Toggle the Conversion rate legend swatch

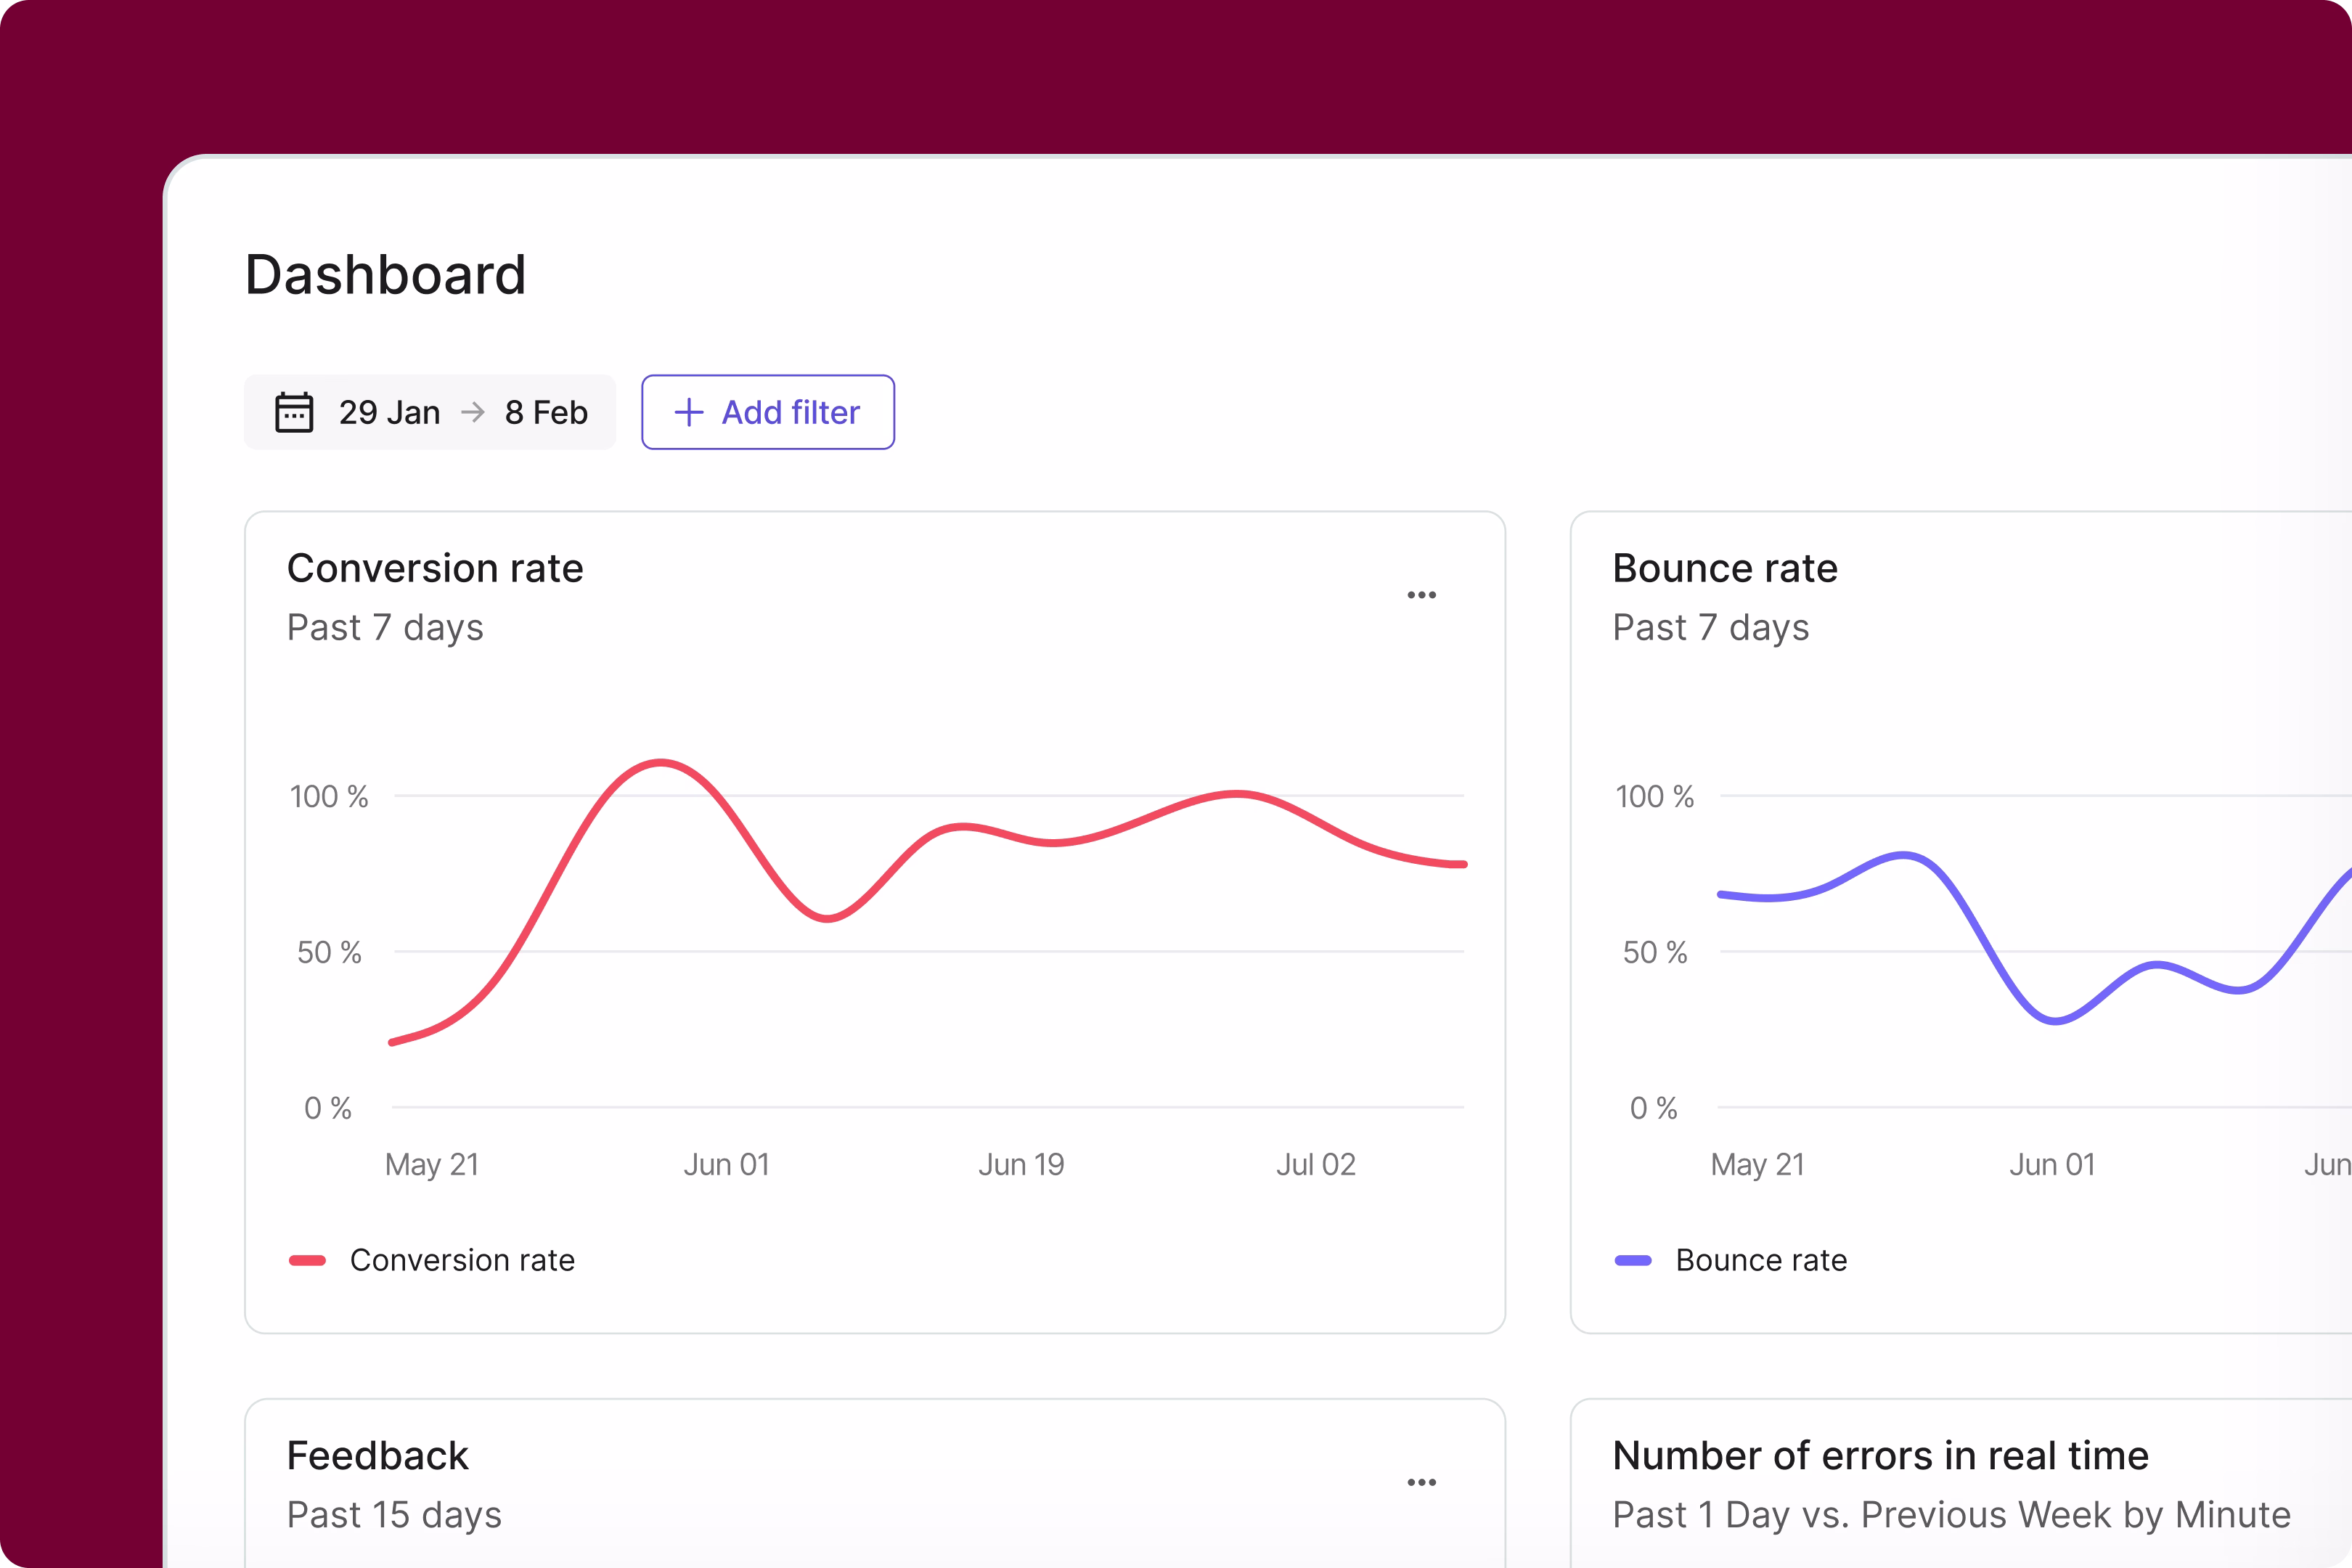click(307, 1260)
